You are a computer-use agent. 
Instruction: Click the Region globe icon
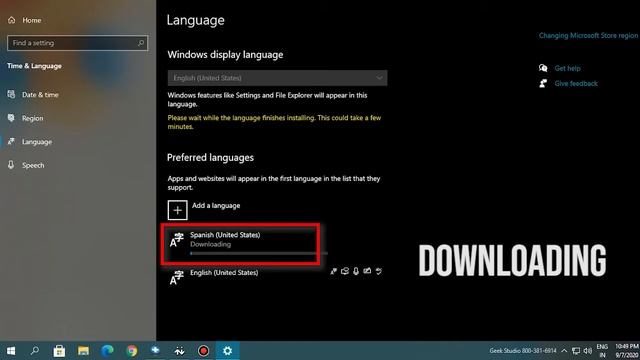pos(11,118)
